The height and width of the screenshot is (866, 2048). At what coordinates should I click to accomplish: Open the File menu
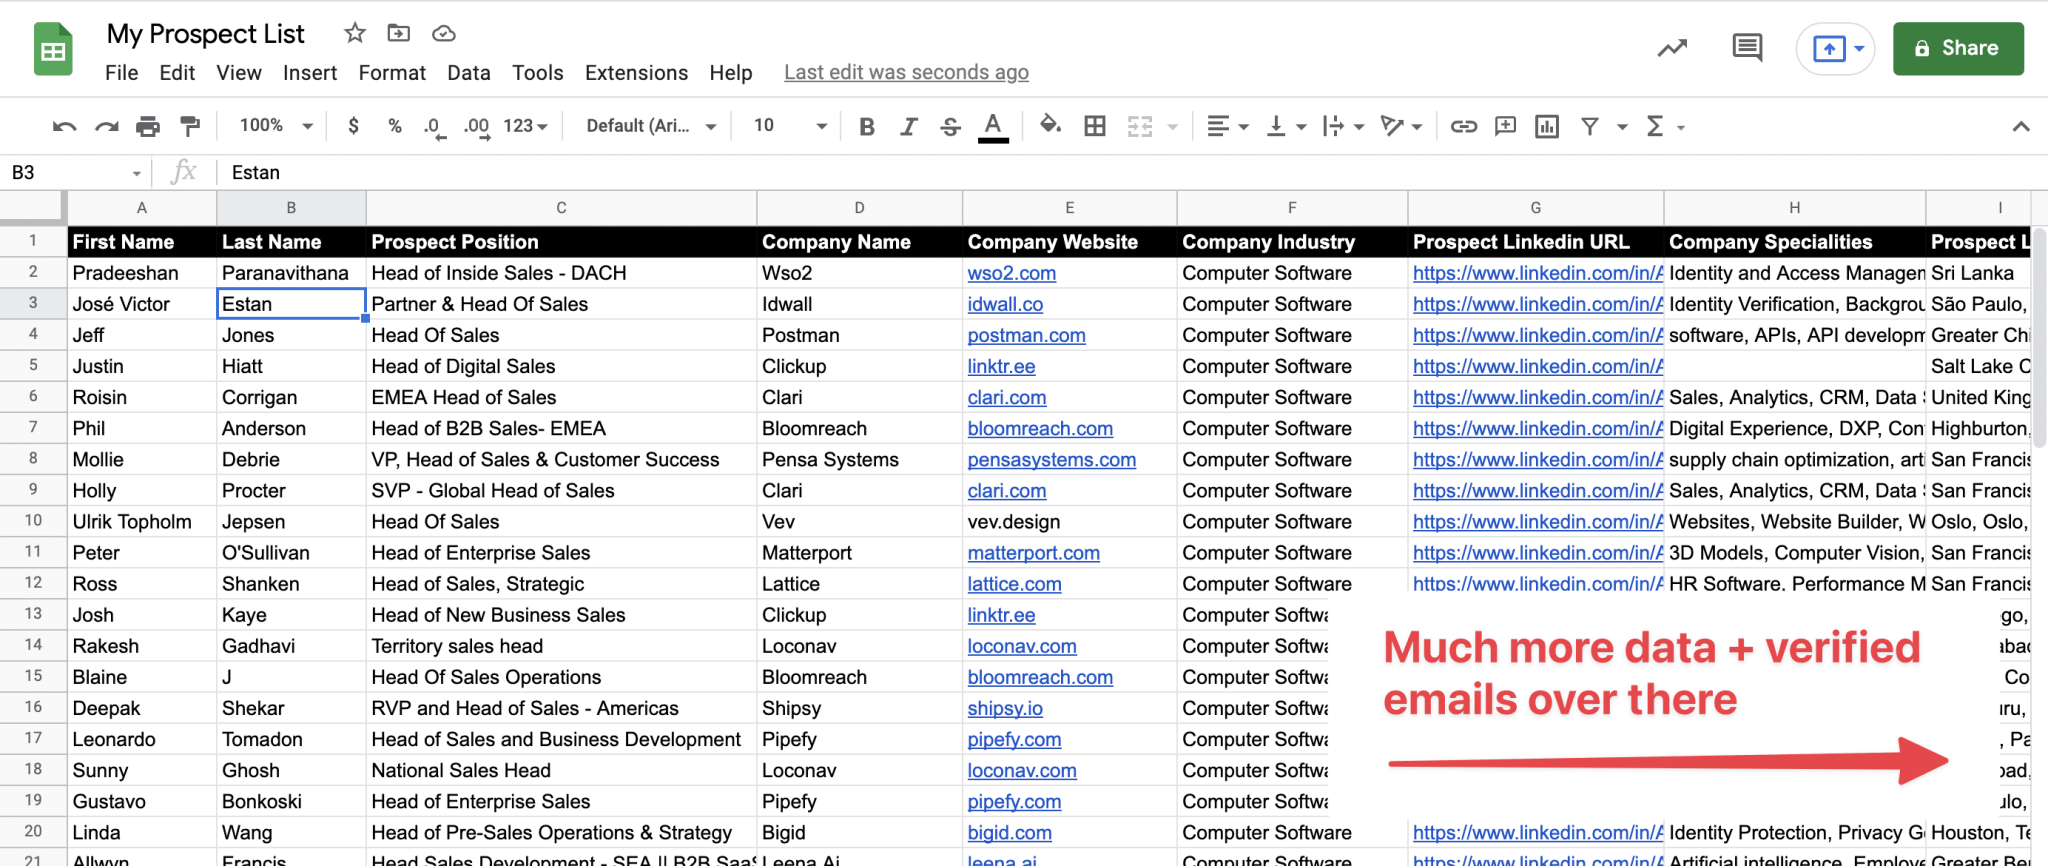(x=121, y=73)
